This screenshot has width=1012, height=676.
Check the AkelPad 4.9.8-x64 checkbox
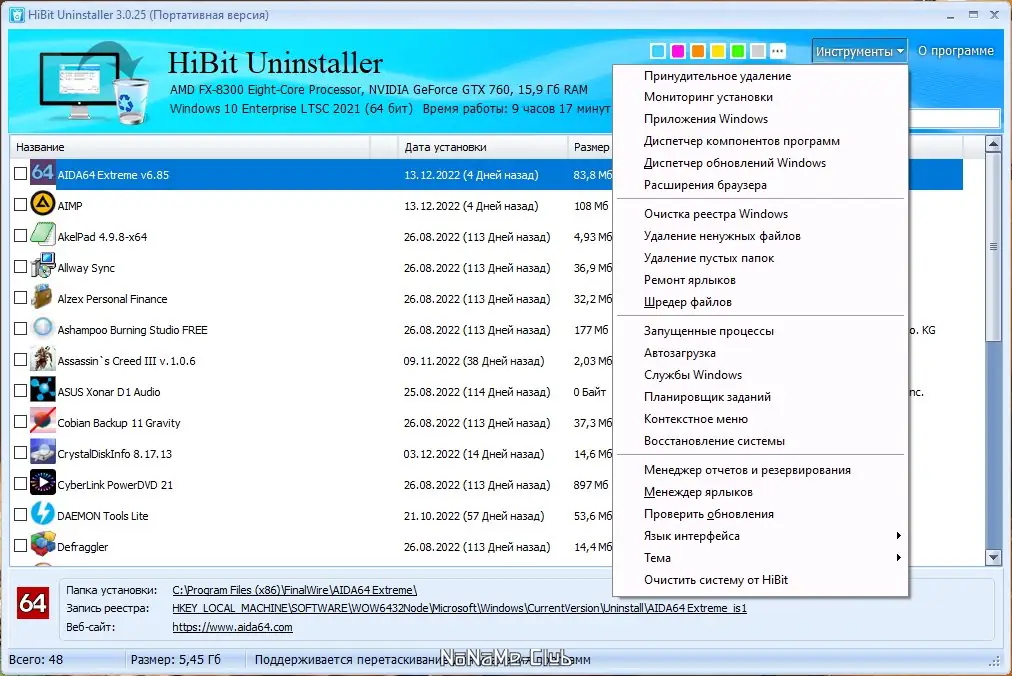20,236
